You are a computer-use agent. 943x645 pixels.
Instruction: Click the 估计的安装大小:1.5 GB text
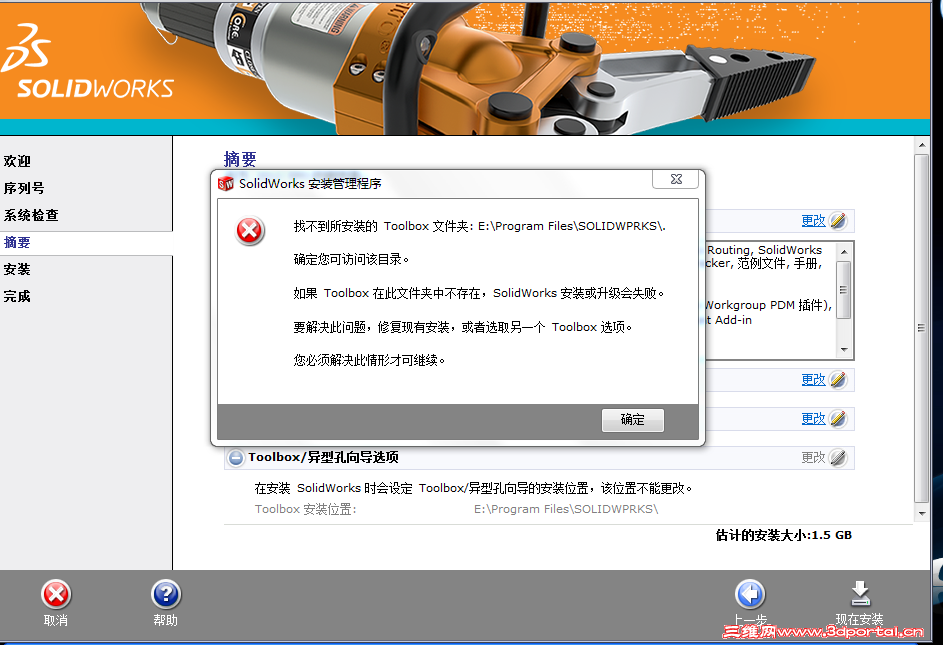(784, 535)
